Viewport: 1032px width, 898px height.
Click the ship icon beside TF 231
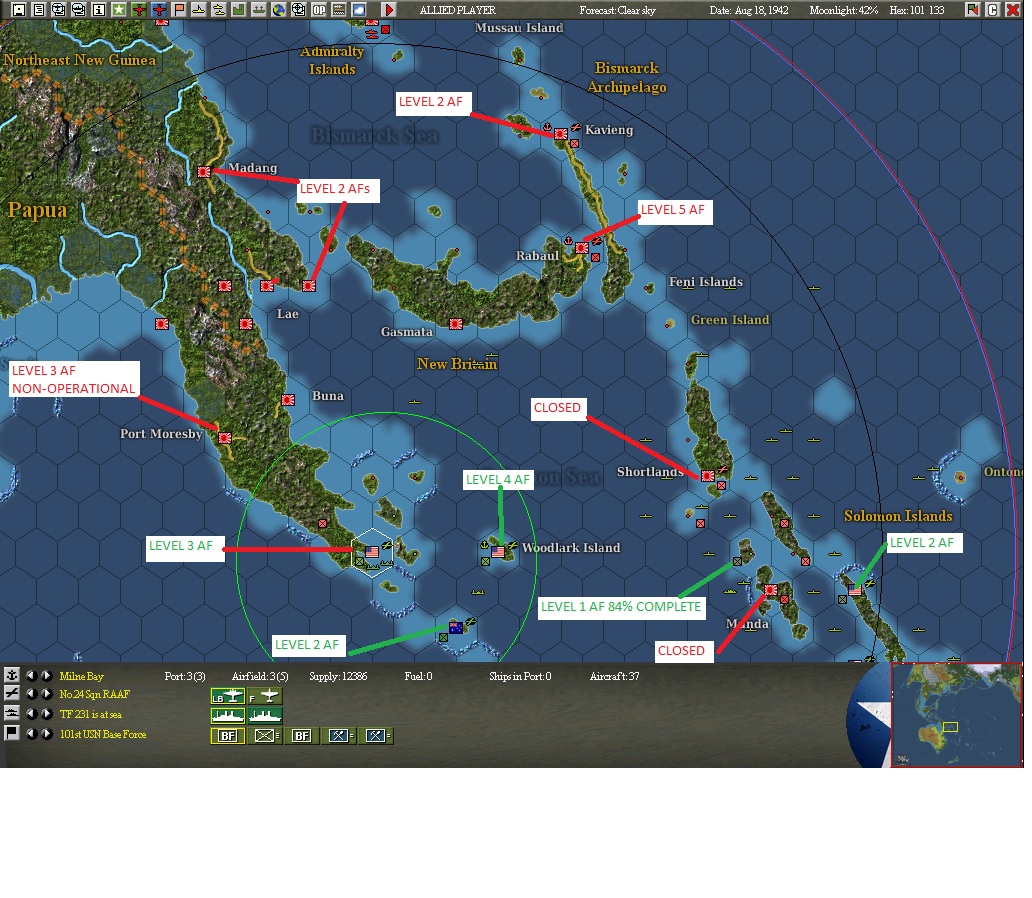11,713
